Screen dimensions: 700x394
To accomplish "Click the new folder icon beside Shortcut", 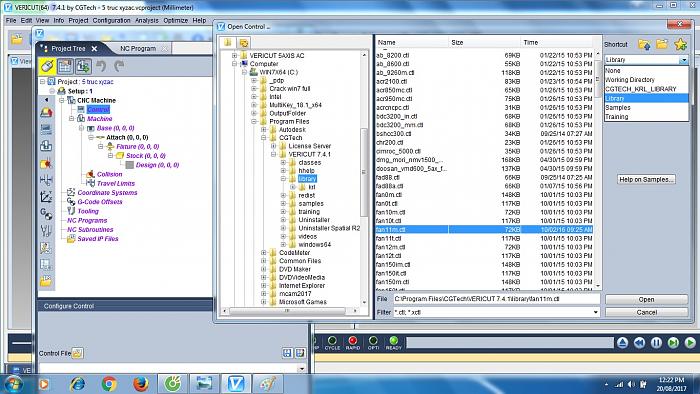I will coord(662,44).
